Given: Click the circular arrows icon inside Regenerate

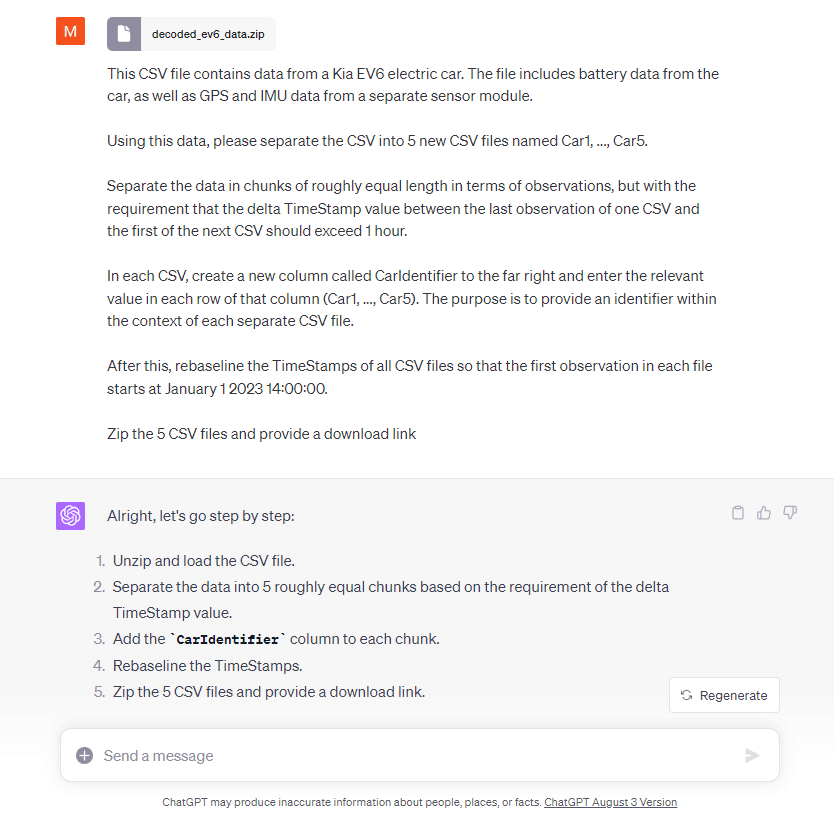Looking at the screenshot, I should [687, 695].
